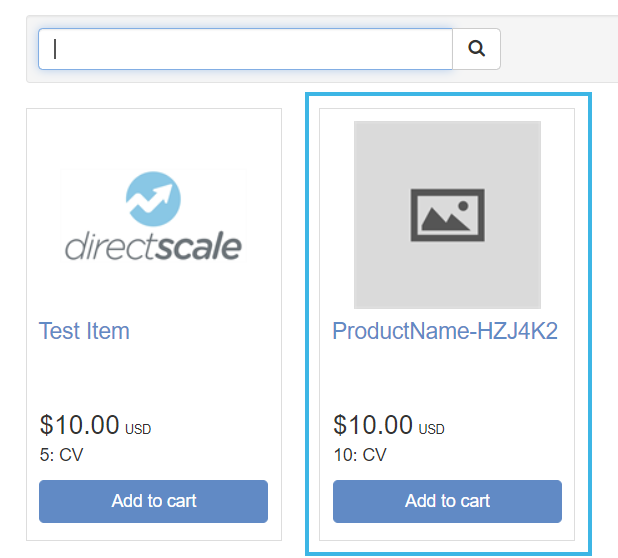618x558 pixels.
Task: Click the directscale wordmark text in the logo
Action: click(153, 246)
